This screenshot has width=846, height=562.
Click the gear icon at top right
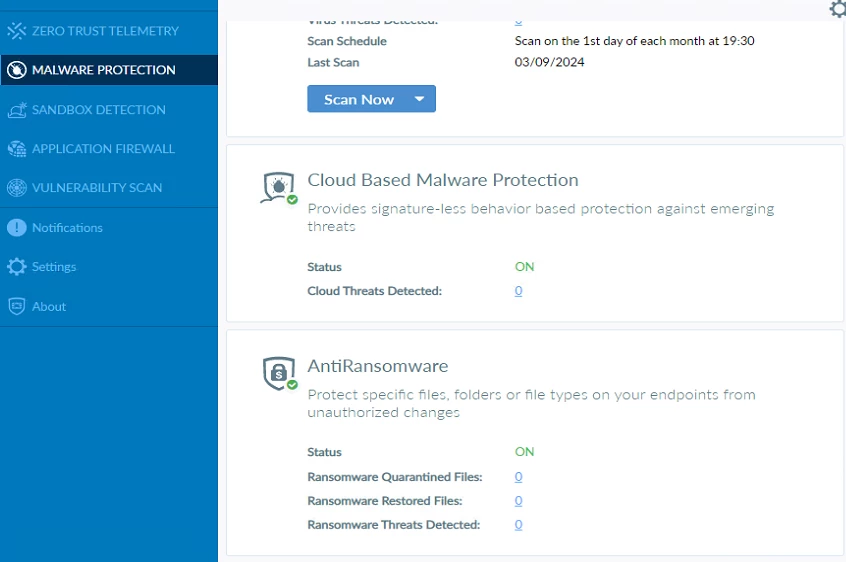point(838,8)
